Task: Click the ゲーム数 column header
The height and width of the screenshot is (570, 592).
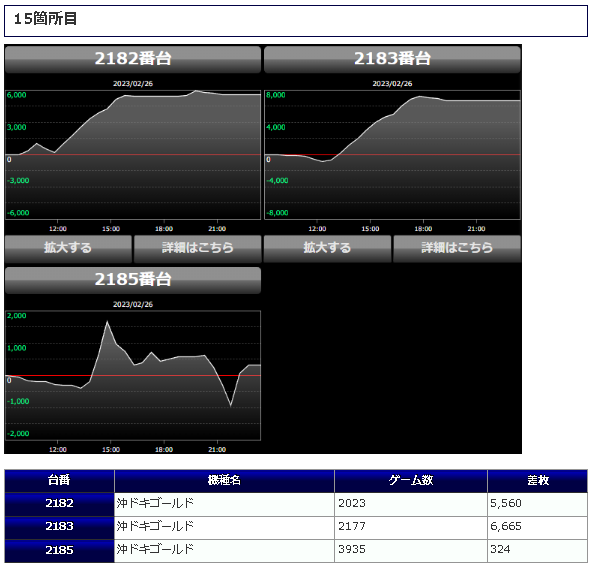Action: [411, 481]
